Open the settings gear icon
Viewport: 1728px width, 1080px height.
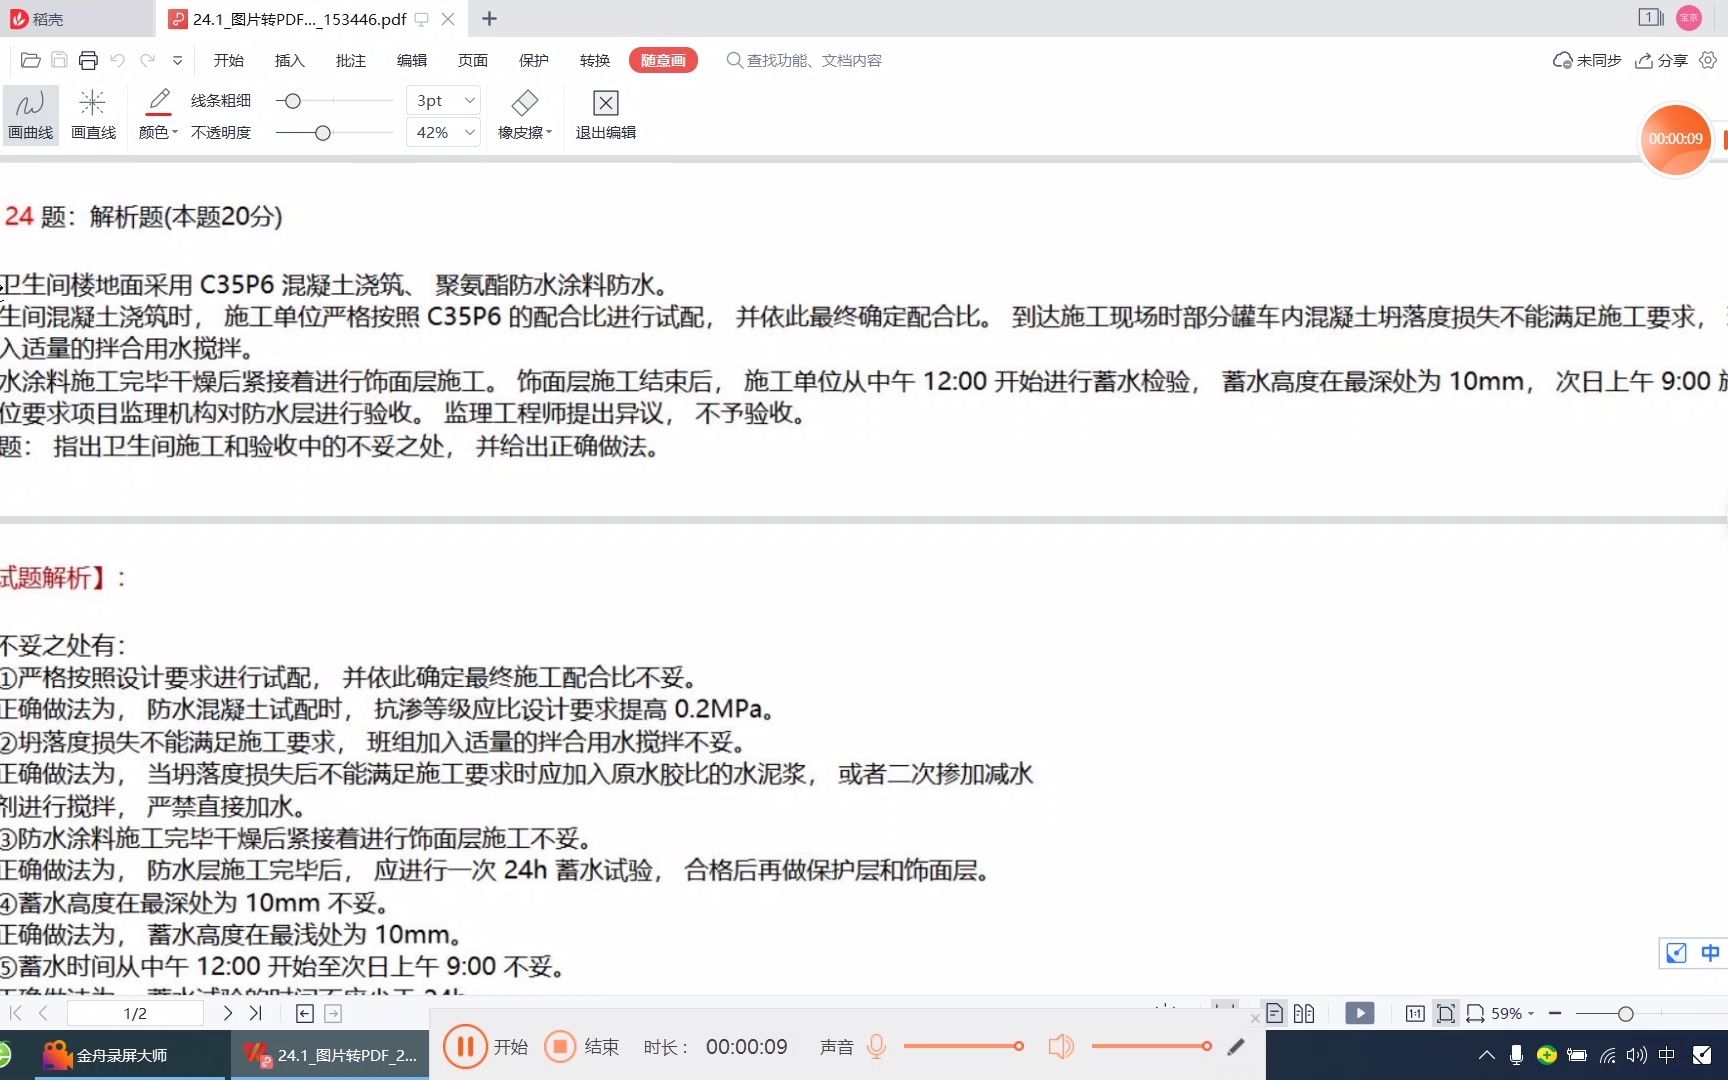1708,60
